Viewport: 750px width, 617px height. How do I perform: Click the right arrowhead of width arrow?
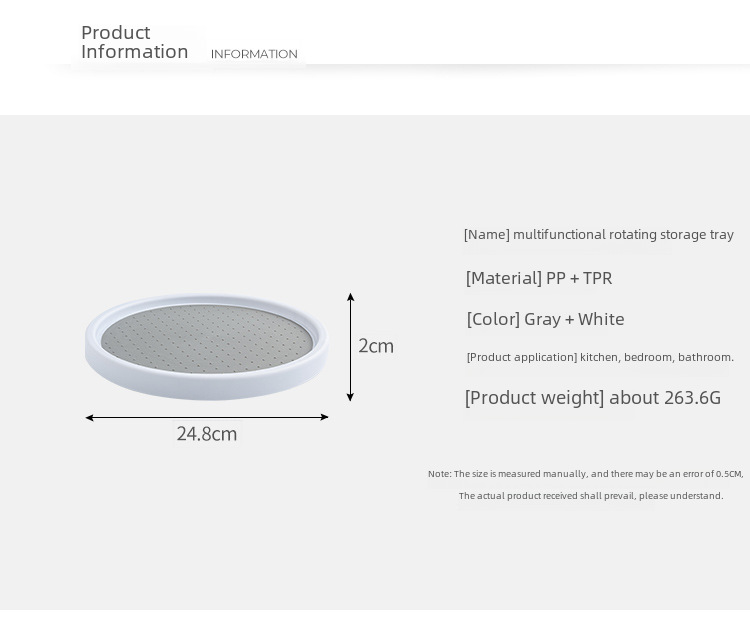point(324,417)
